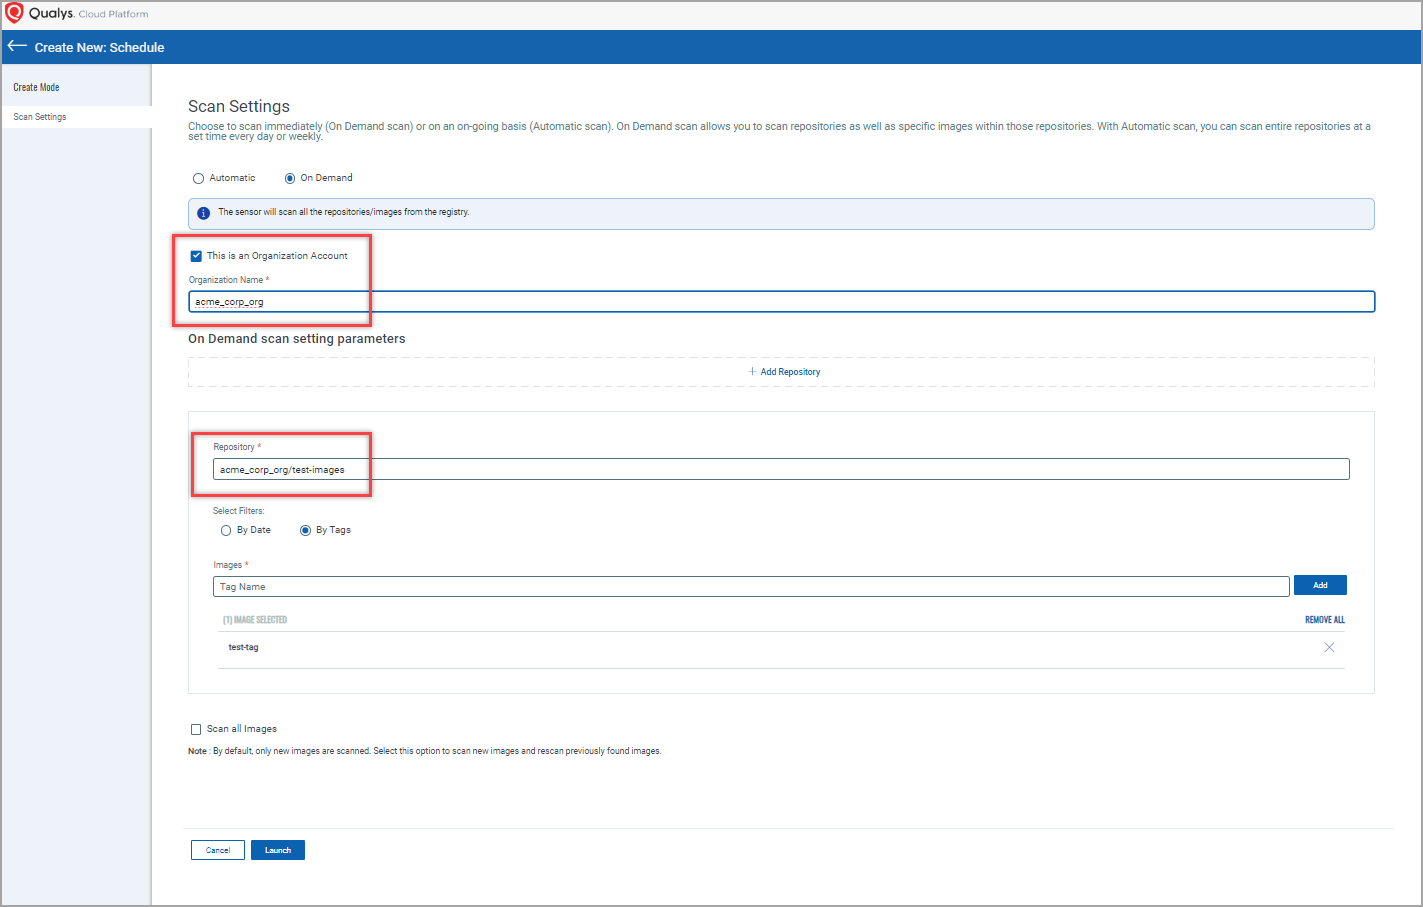Click the Add button for tag name

[1320, 585]
